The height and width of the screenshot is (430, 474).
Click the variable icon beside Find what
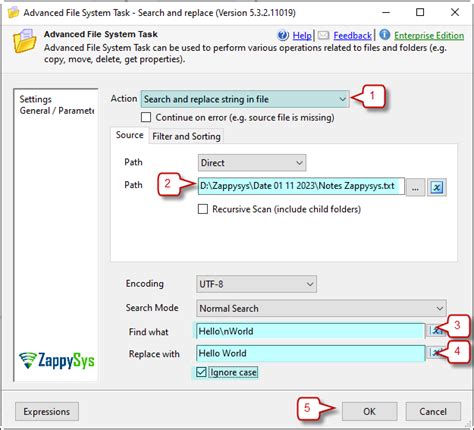coord(435,331)
